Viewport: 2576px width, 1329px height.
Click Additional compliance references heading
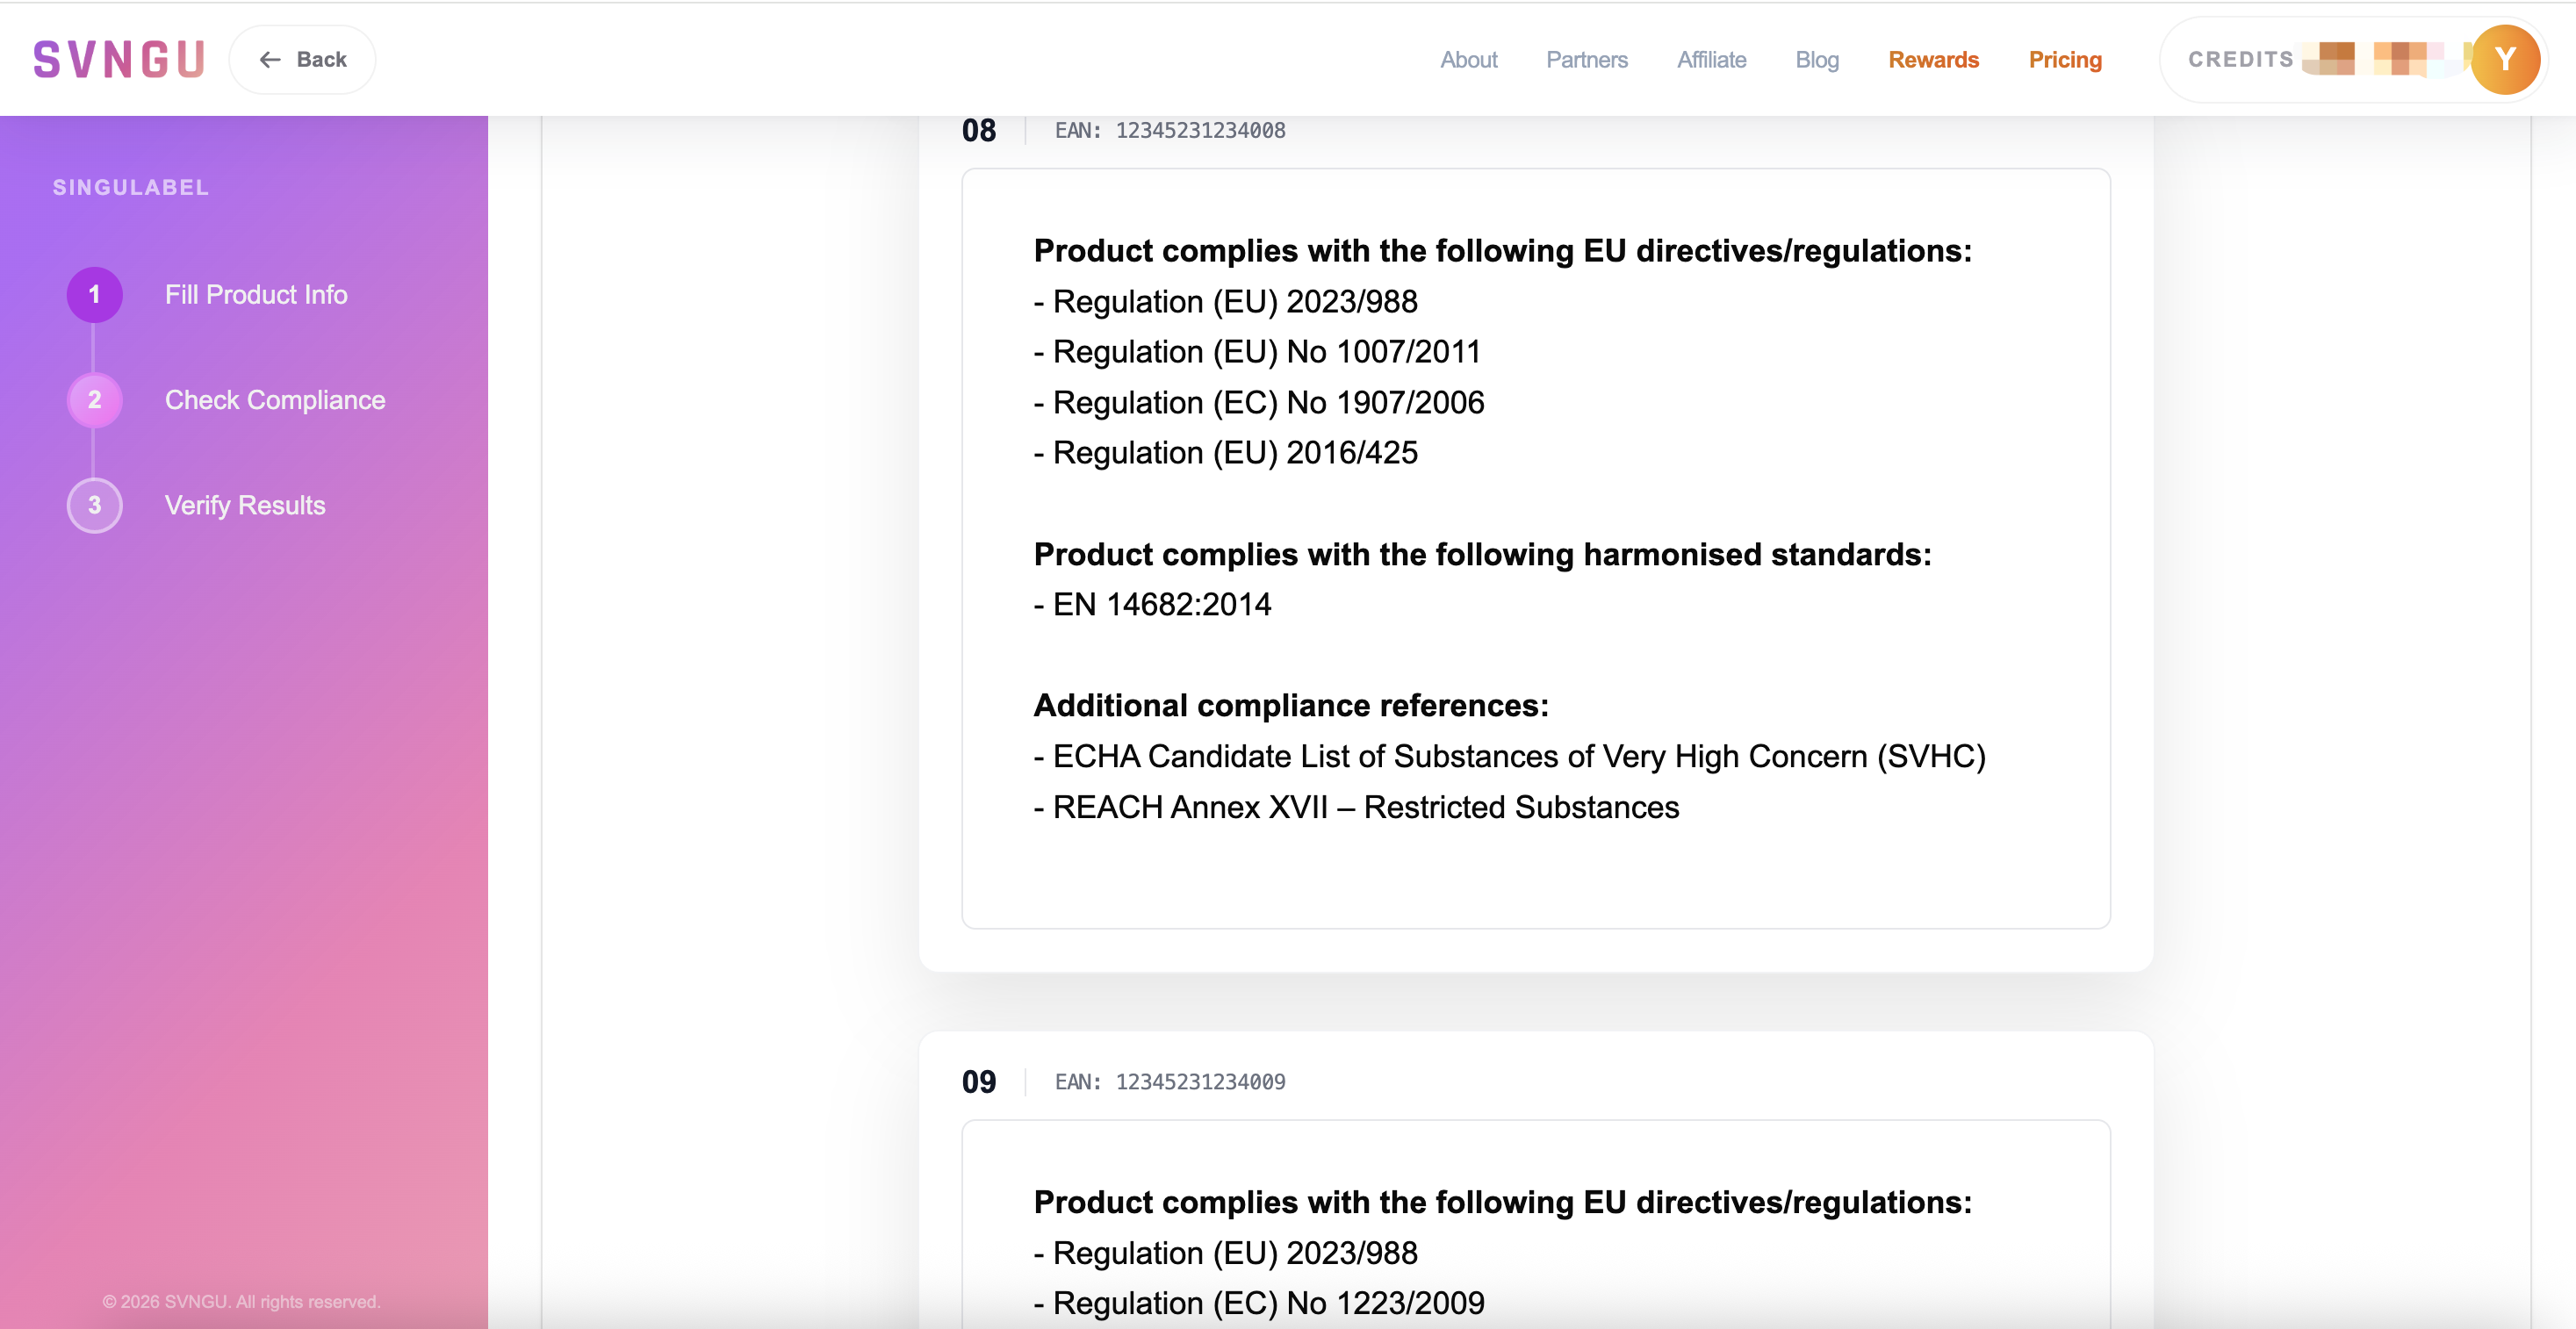pos(1291,706)
